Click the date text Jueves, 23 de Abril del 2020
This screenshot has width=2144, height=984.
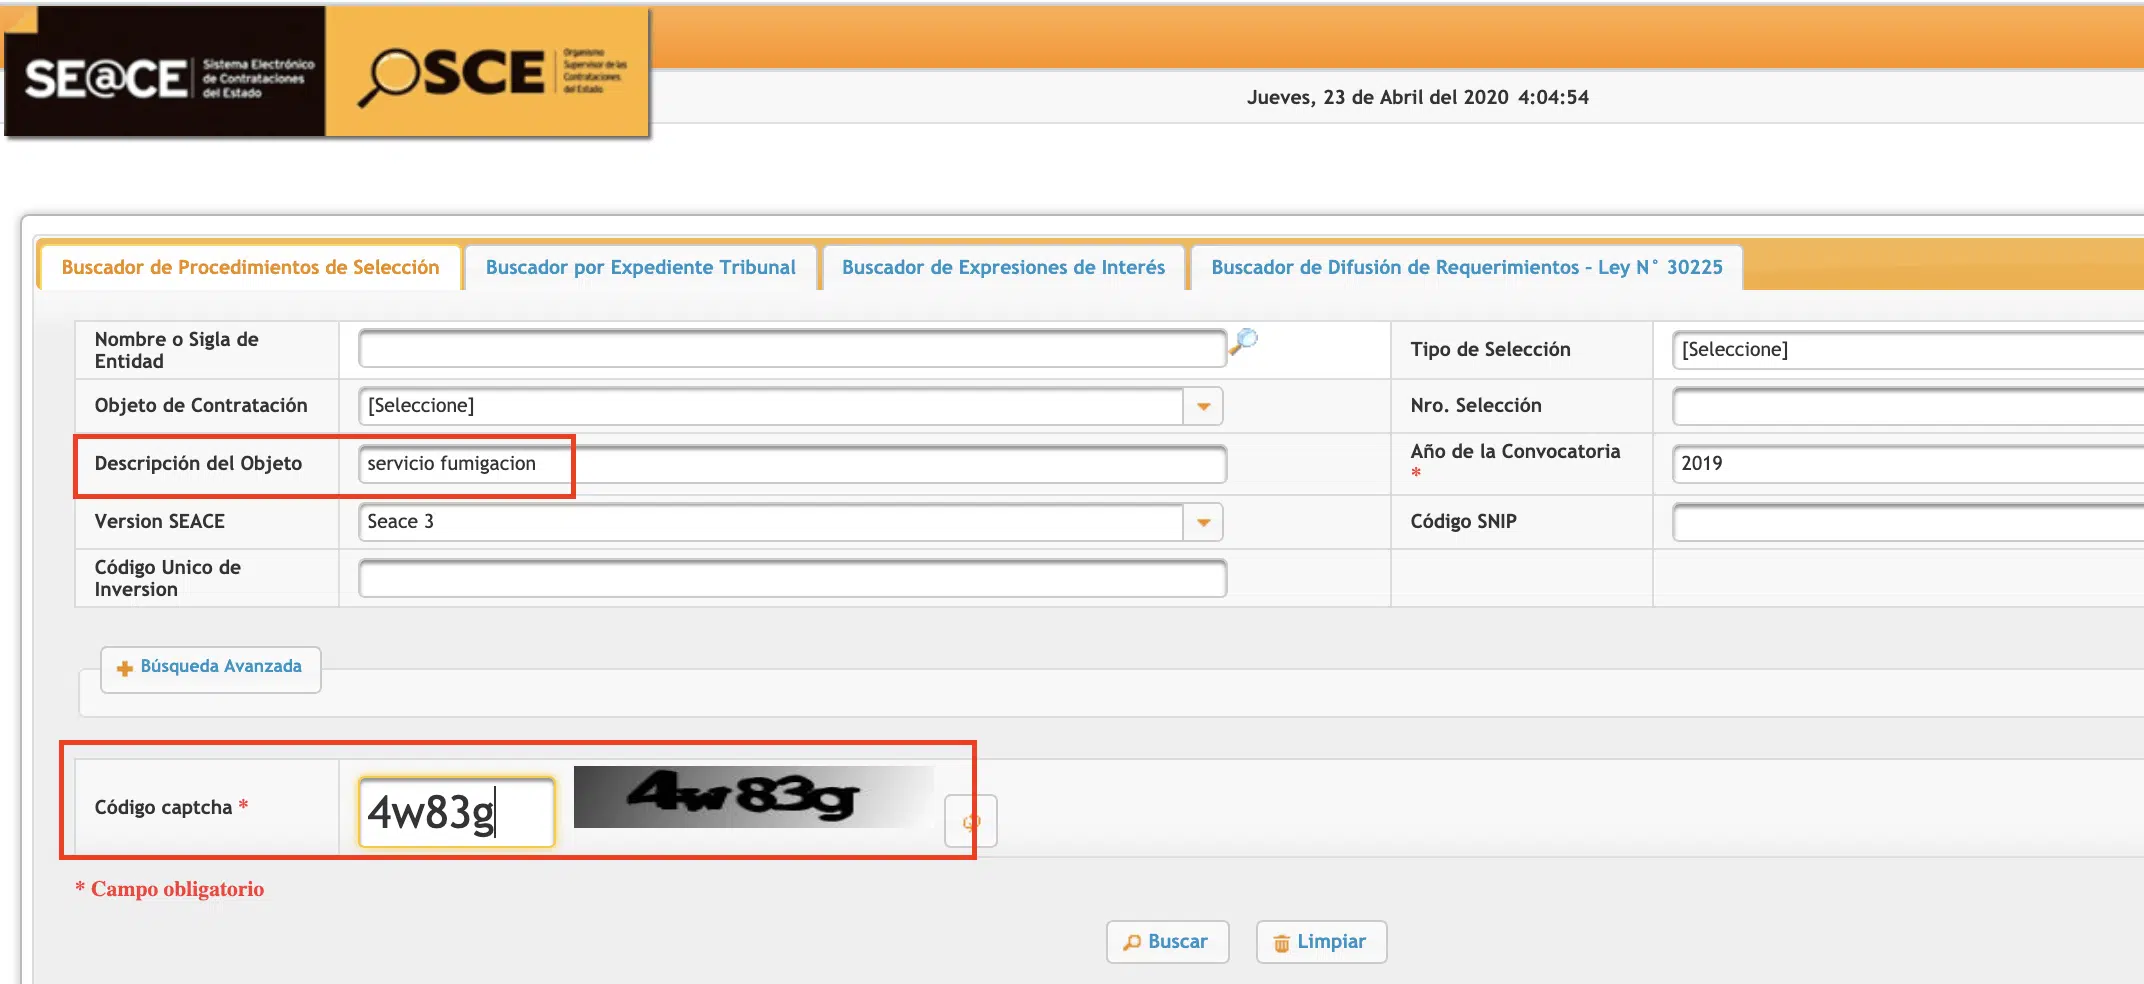(1377, 98)
